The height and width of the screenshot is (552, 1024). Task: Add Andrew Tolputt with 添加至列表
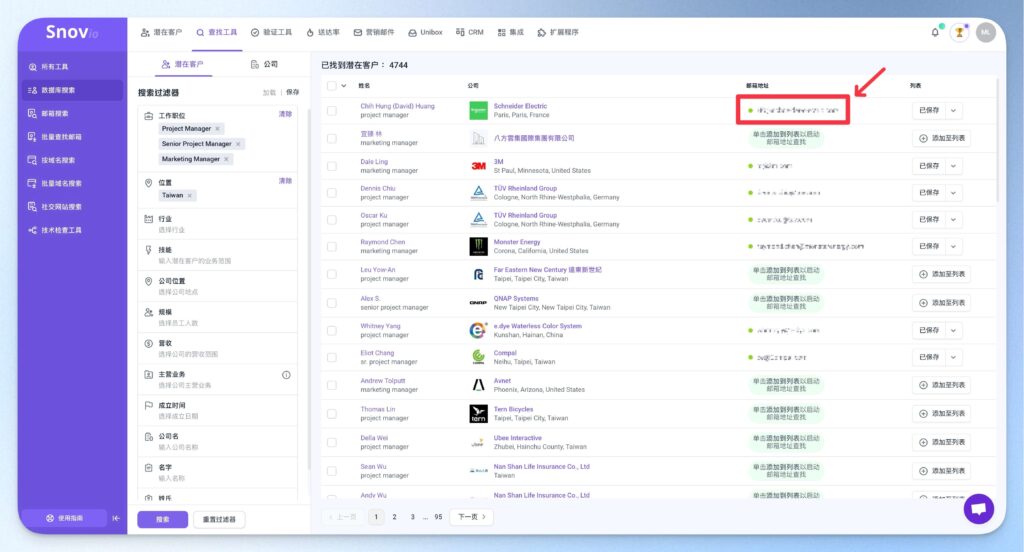tap(941, 385)
